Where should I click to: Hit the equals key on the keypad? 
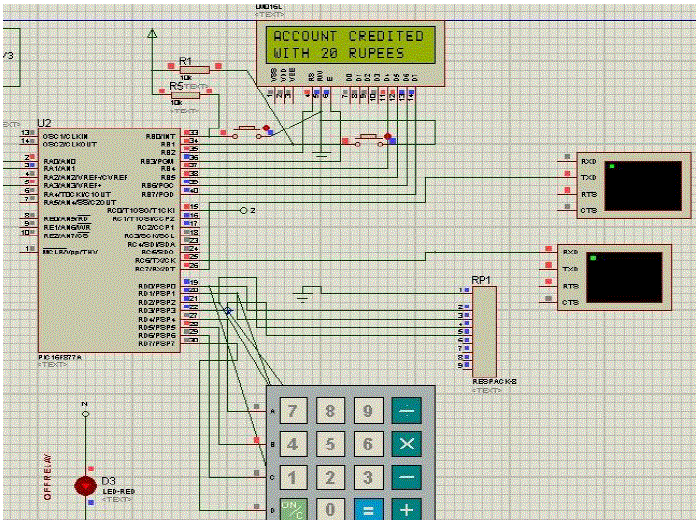[x=368, y=510]
